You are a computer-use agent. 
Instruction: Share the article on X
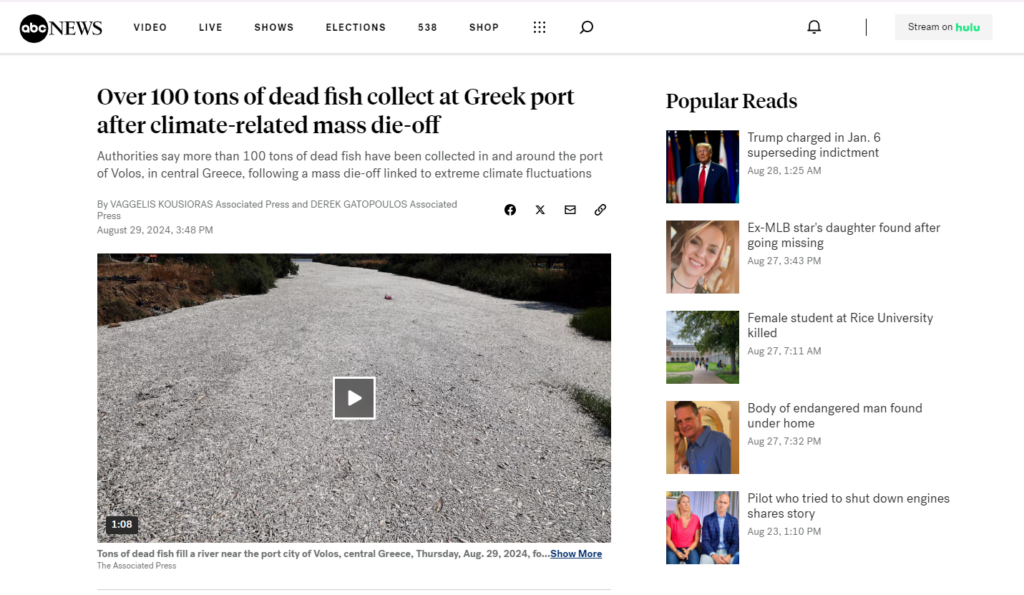[540, 210]
